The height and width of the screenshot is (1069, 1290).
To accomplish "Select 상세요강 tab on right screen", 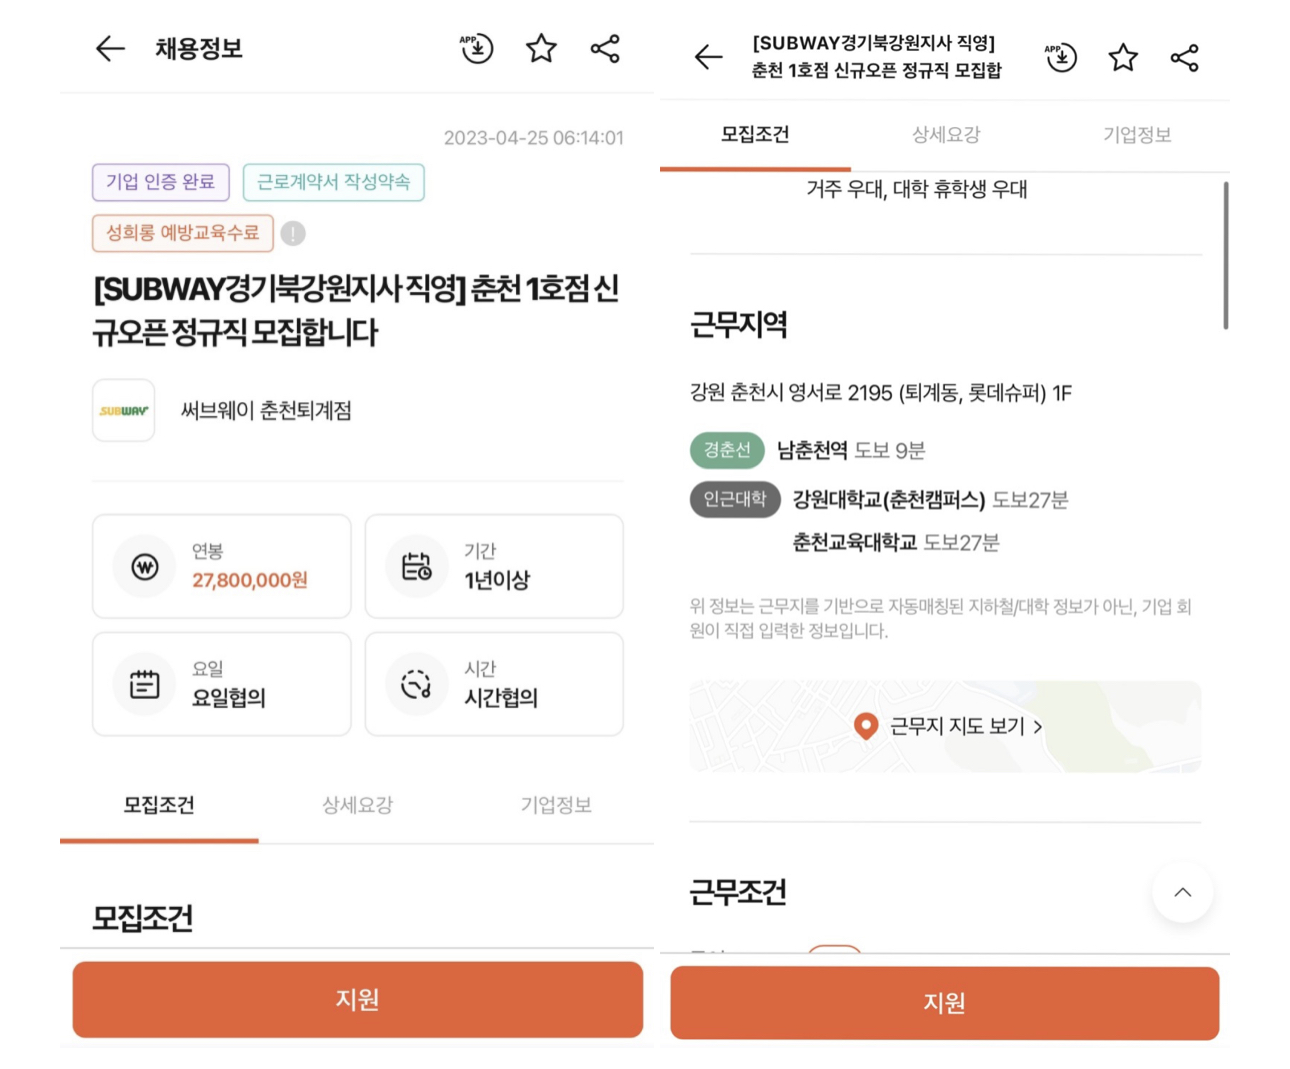I will coord(946,135).
